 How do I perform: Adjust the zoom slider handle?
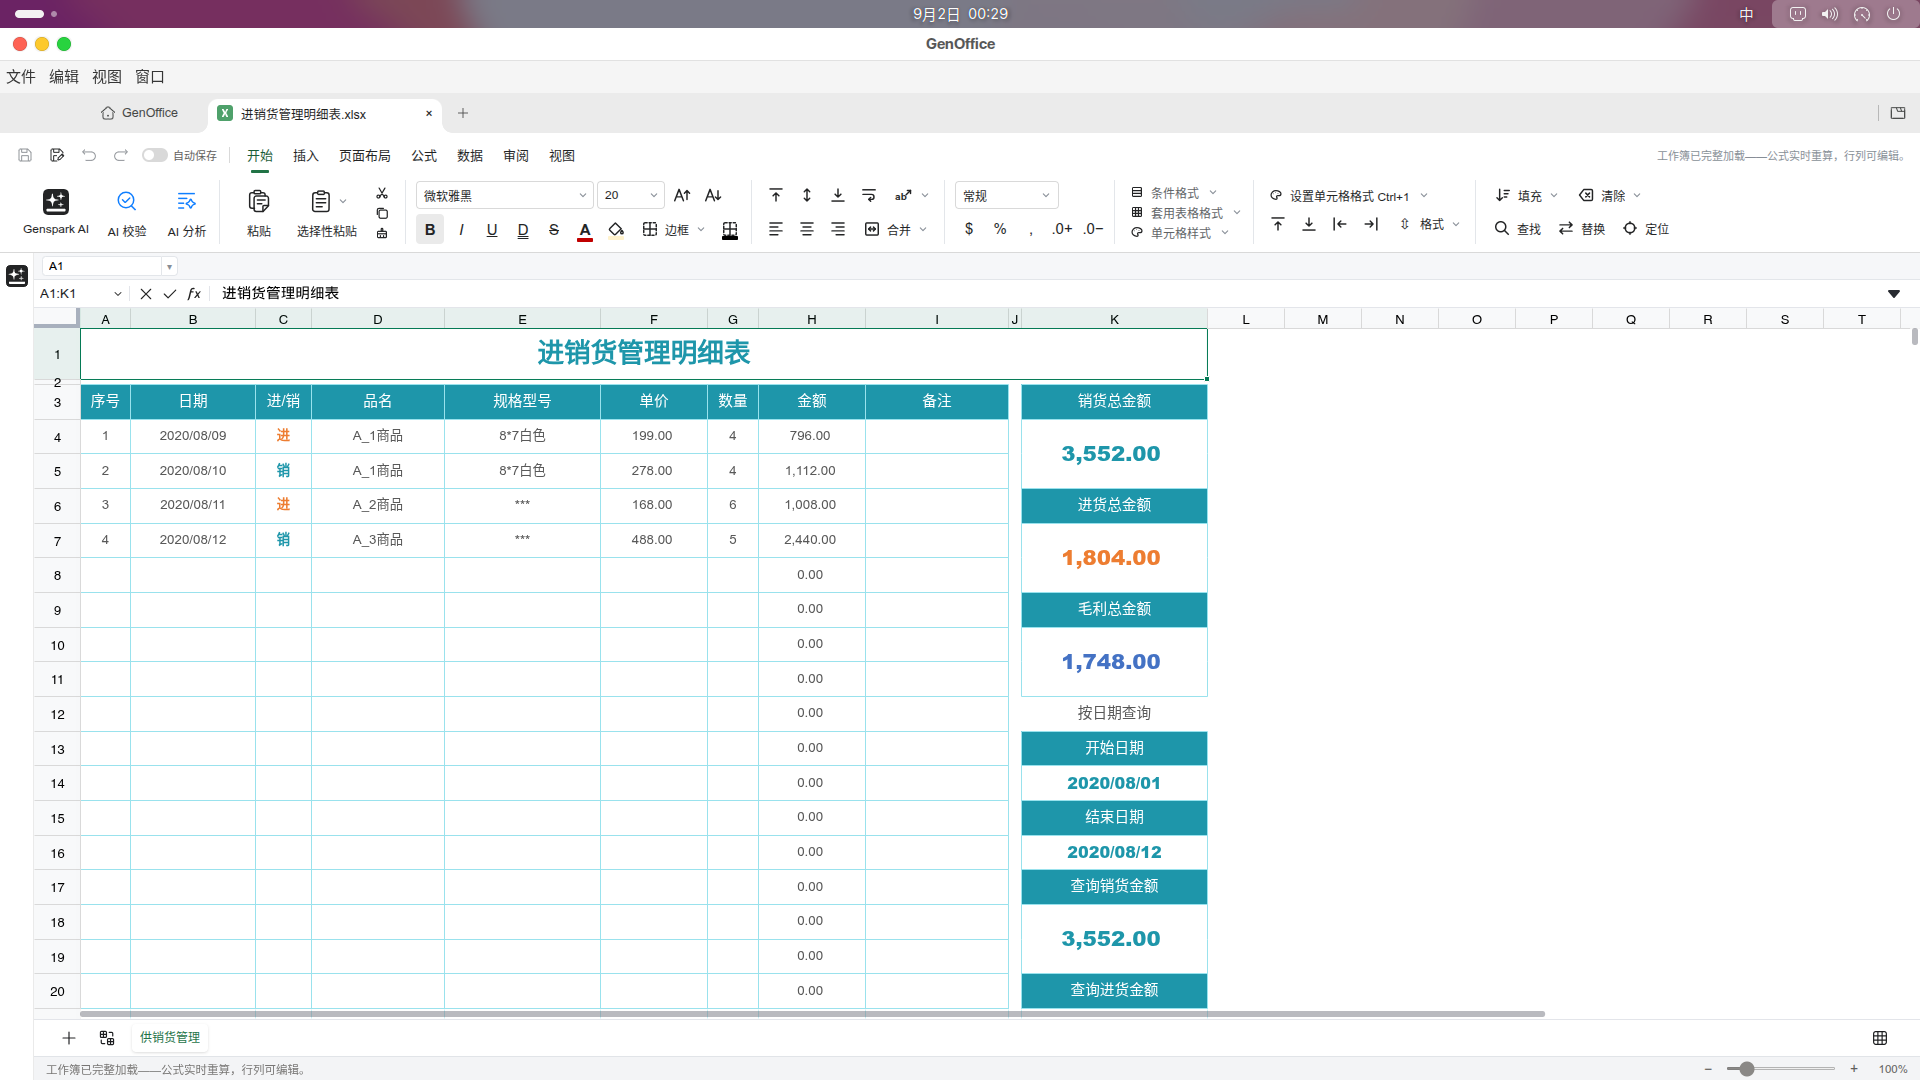(x=1747, y=1069)
